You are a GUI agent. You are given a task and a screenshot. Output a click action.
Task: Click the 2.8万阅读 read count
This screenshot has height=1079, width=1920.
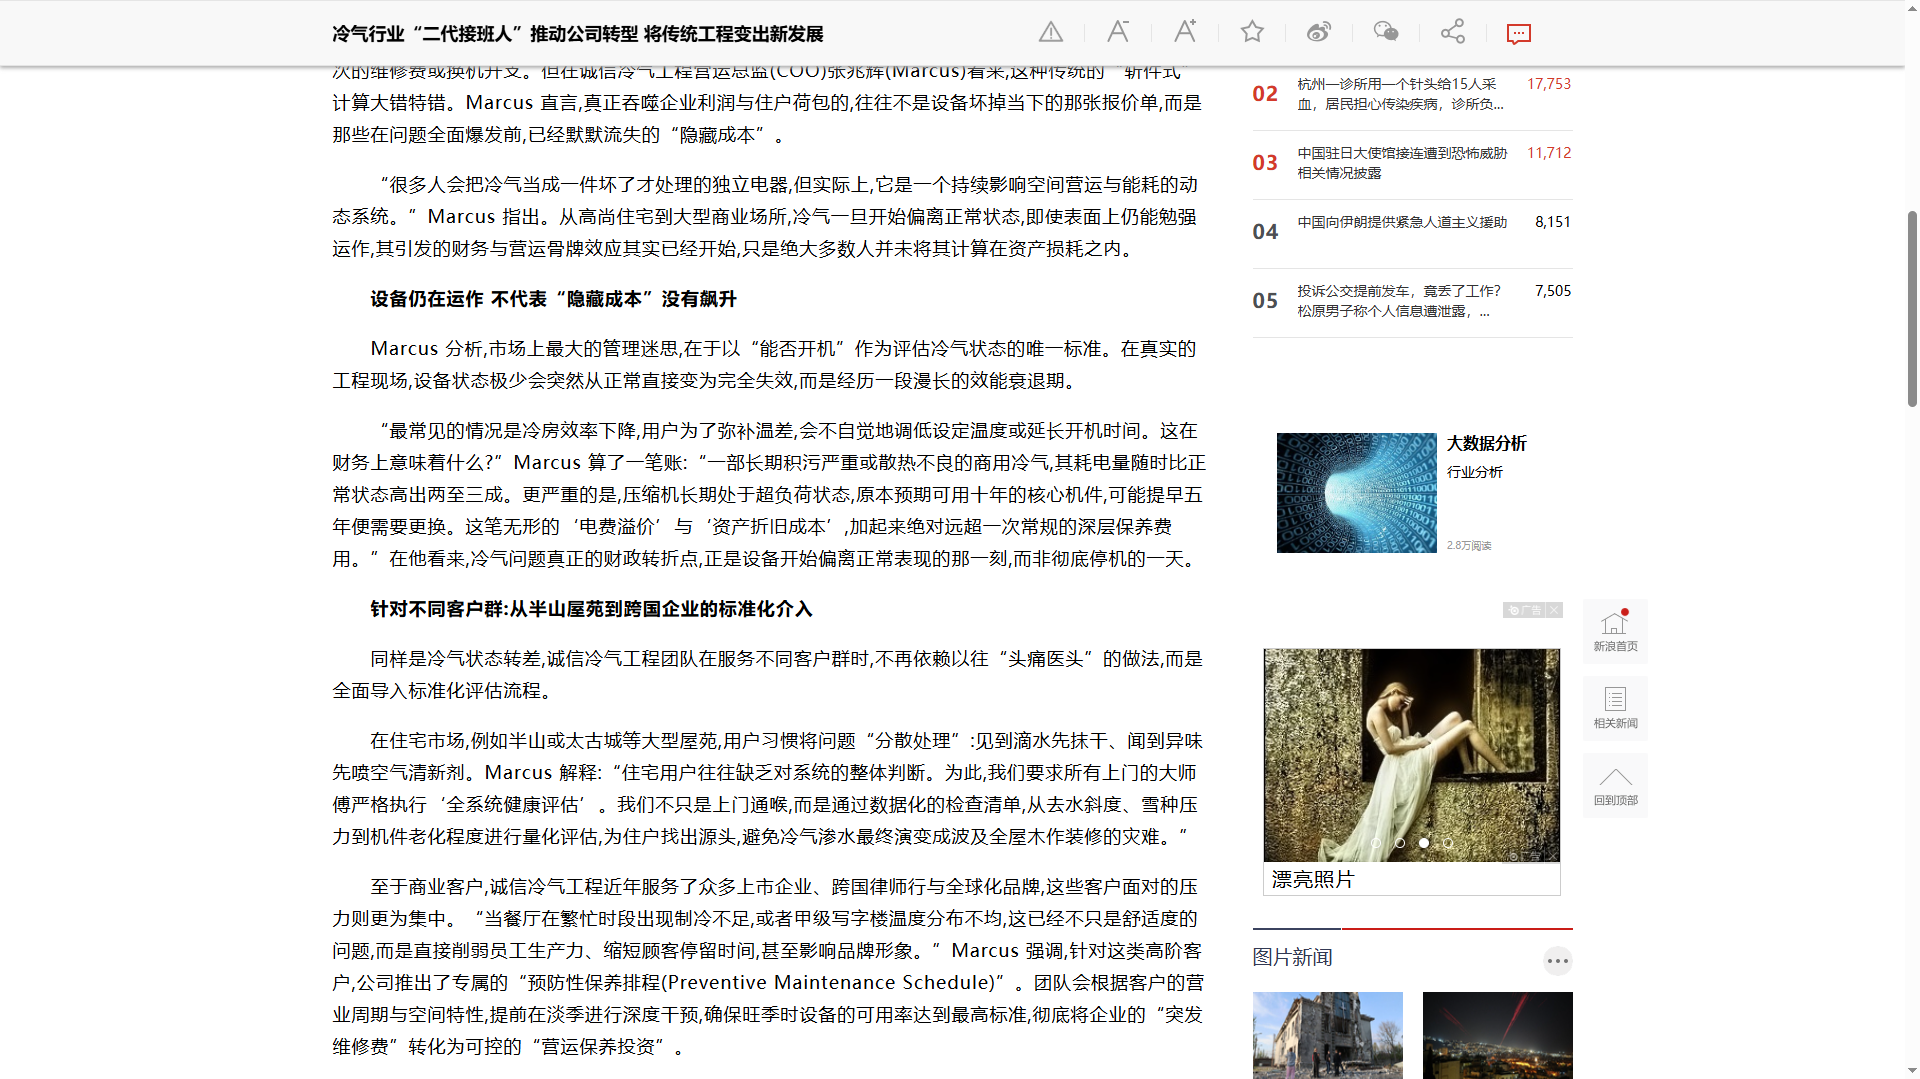click(1468, 546)
